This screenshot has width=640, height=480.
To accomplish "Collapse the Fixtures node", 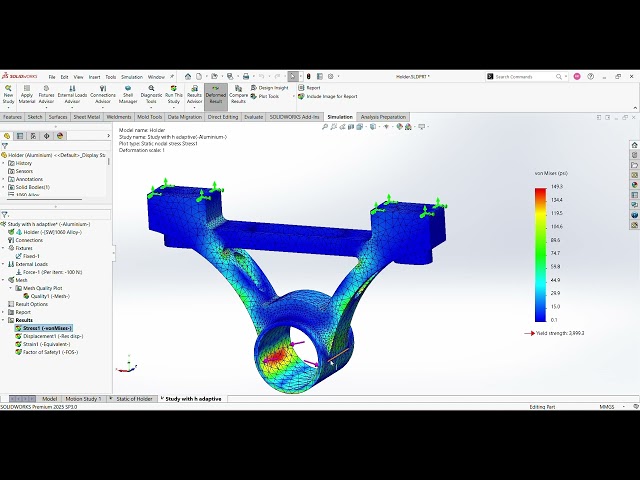I will 4,248.
